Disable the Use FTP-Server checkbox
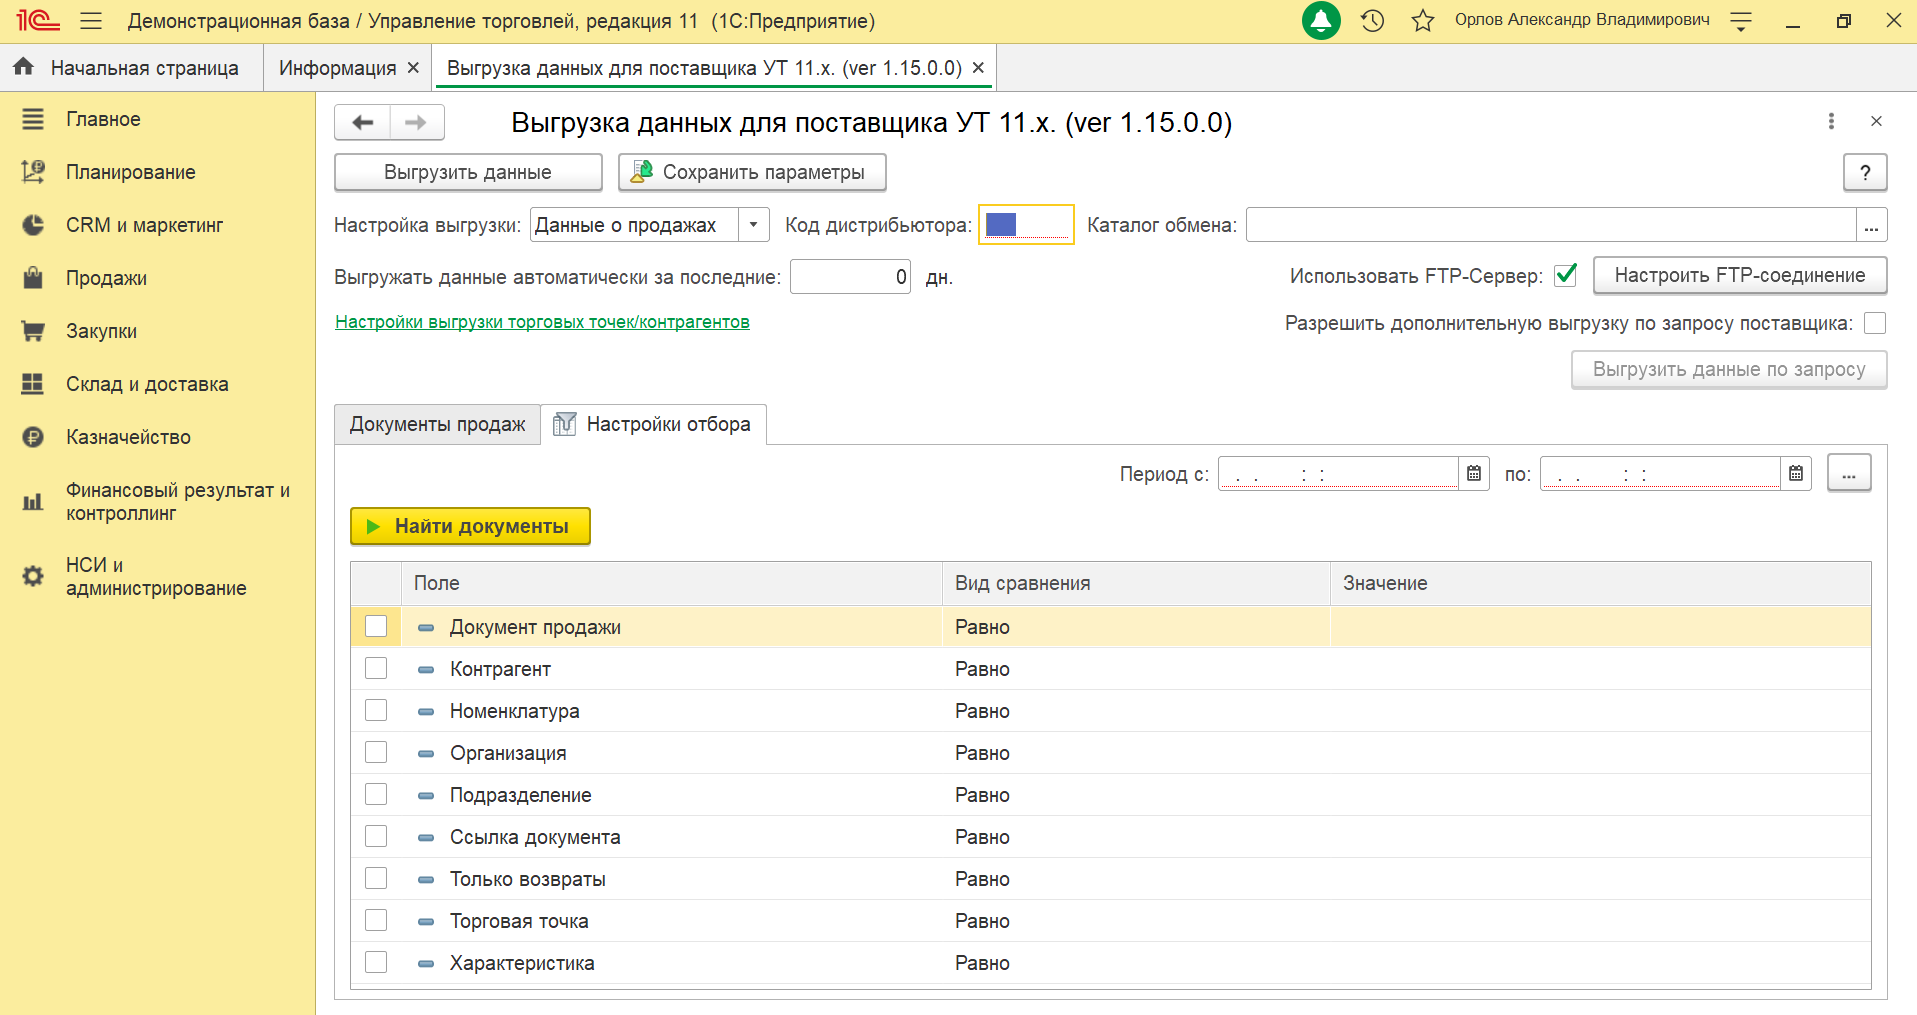 point(1566,275)
